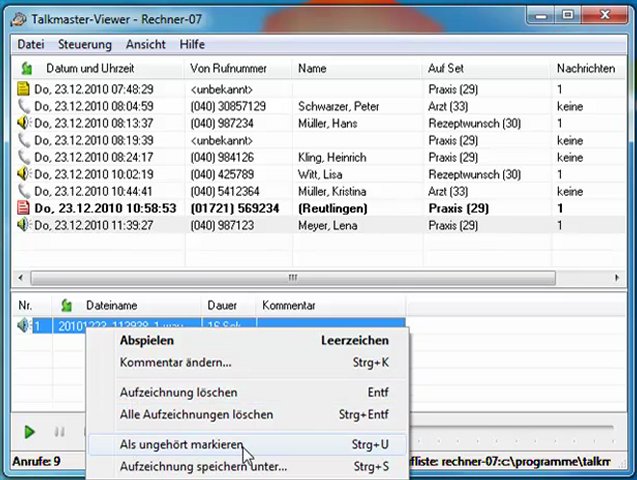This screenshot has height=480, width=637.
Task: Click red document icon of the Reutlingen call
Action: pos(24,208)
